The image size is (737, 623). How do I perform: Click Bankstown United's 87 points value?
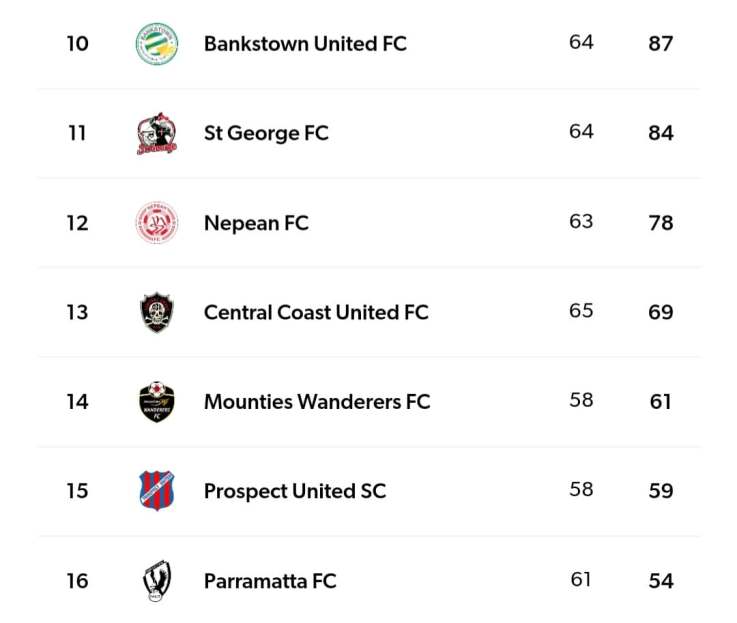pyautogui.click(x=660, y=44)
